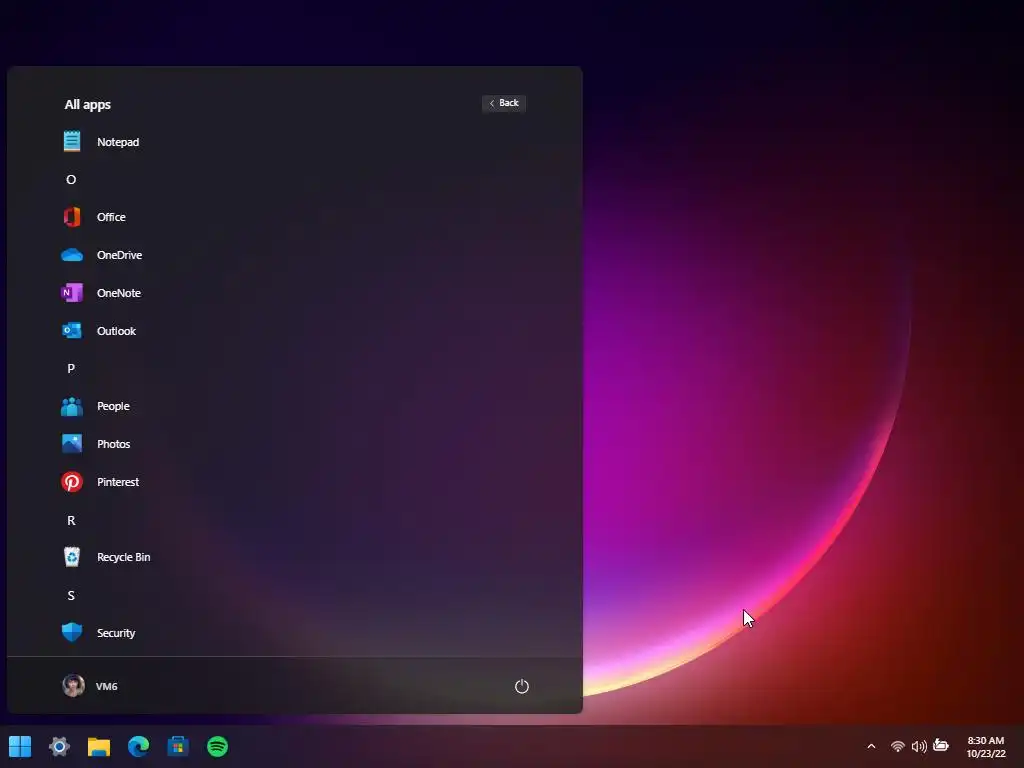Click the volume speaker tray icon
Screen dimensions: 1024x768
tap(919, 746)
